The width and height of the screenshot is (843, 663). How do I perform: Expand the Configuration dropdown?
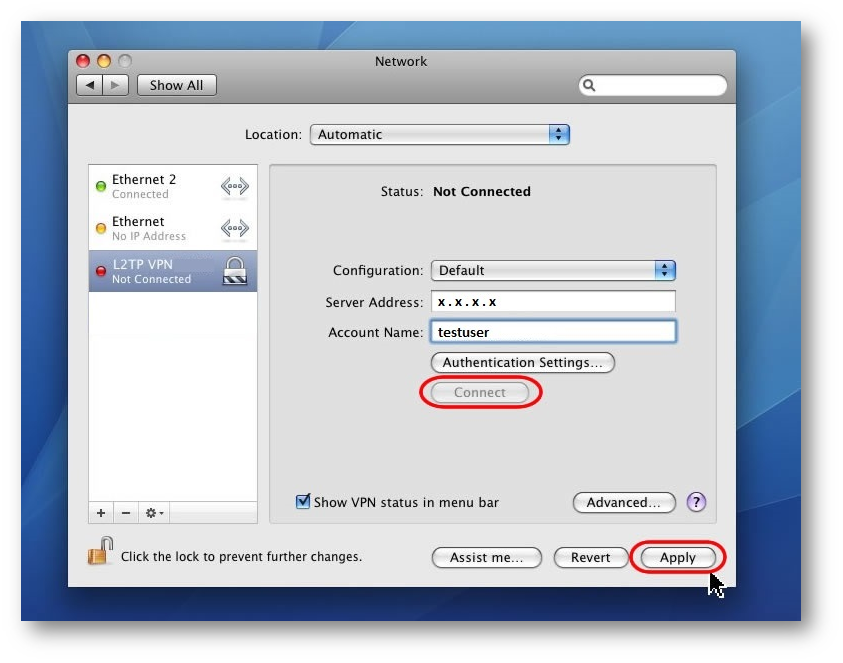(553, 271)
